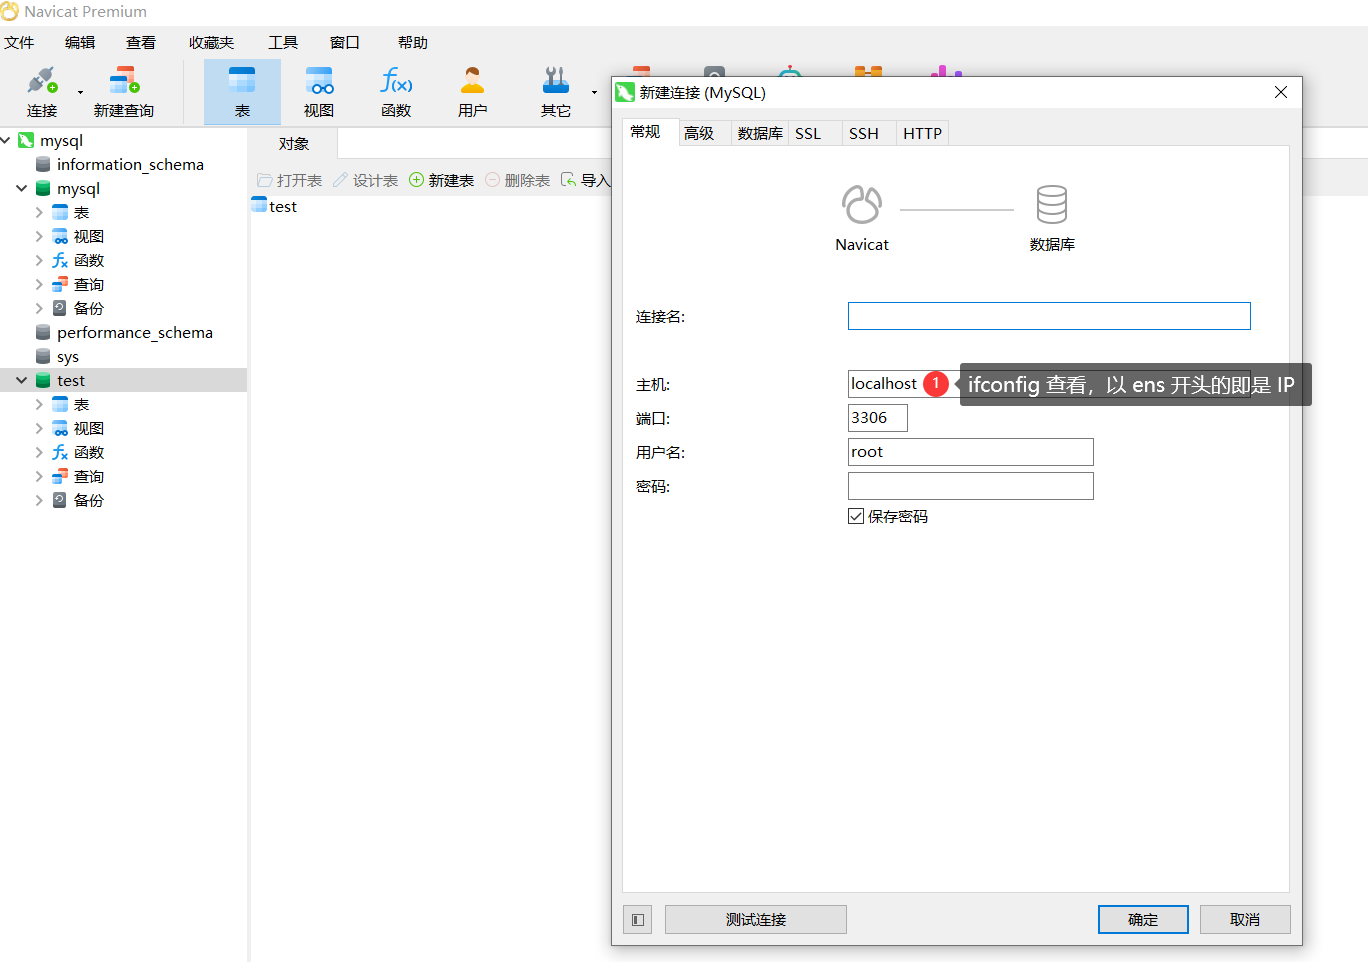Screen dimensions: 1368x962
Task: Click 新建表 in object toolbar
Action: point(441,180)
